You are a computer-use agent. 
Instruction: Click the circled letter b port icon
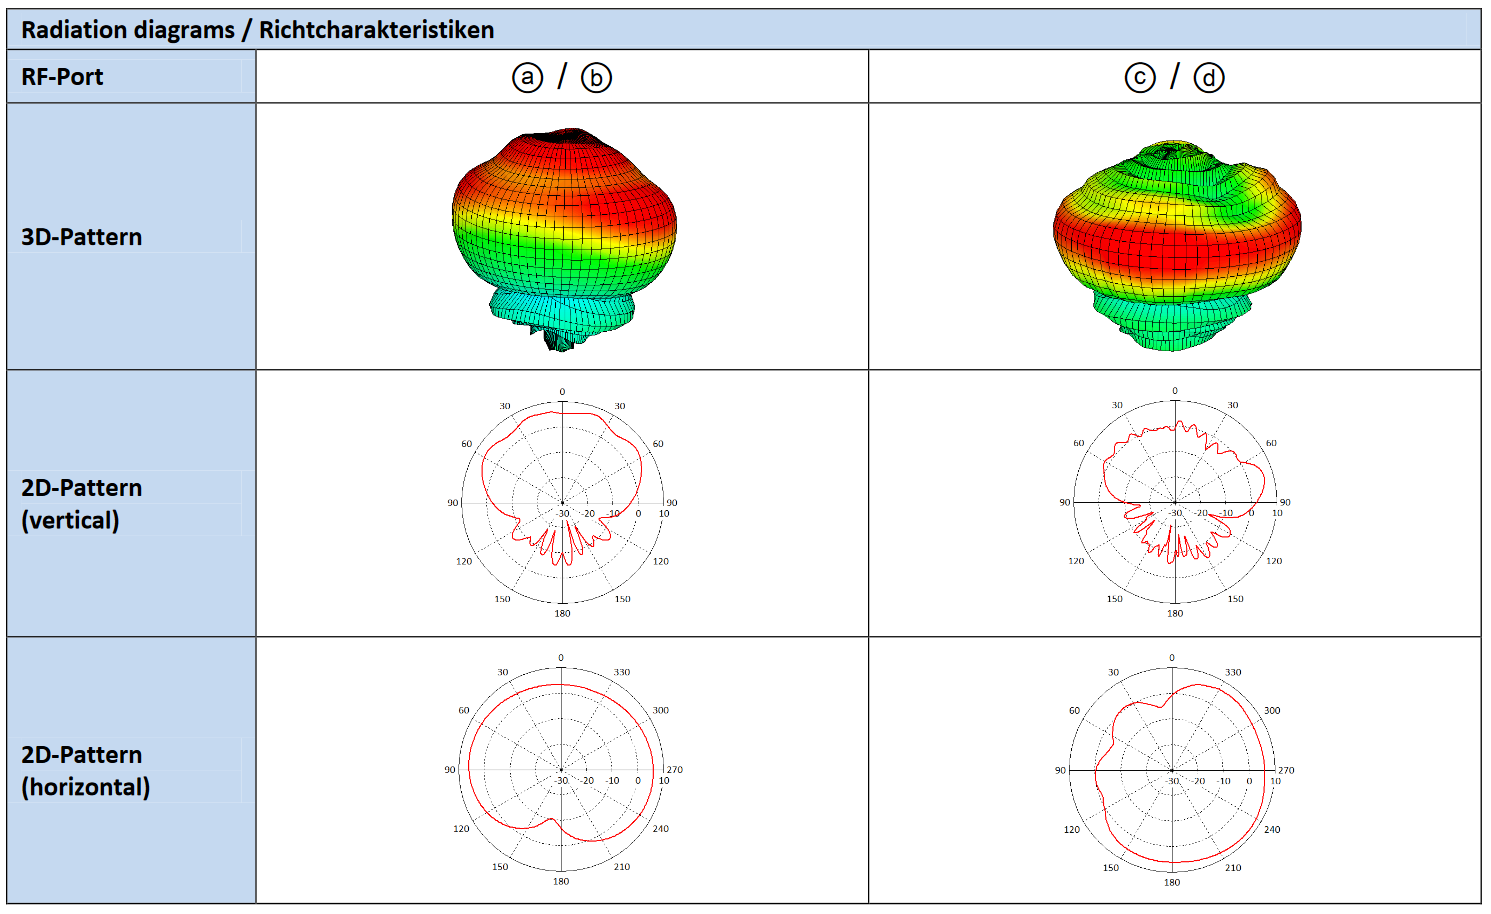596,77
